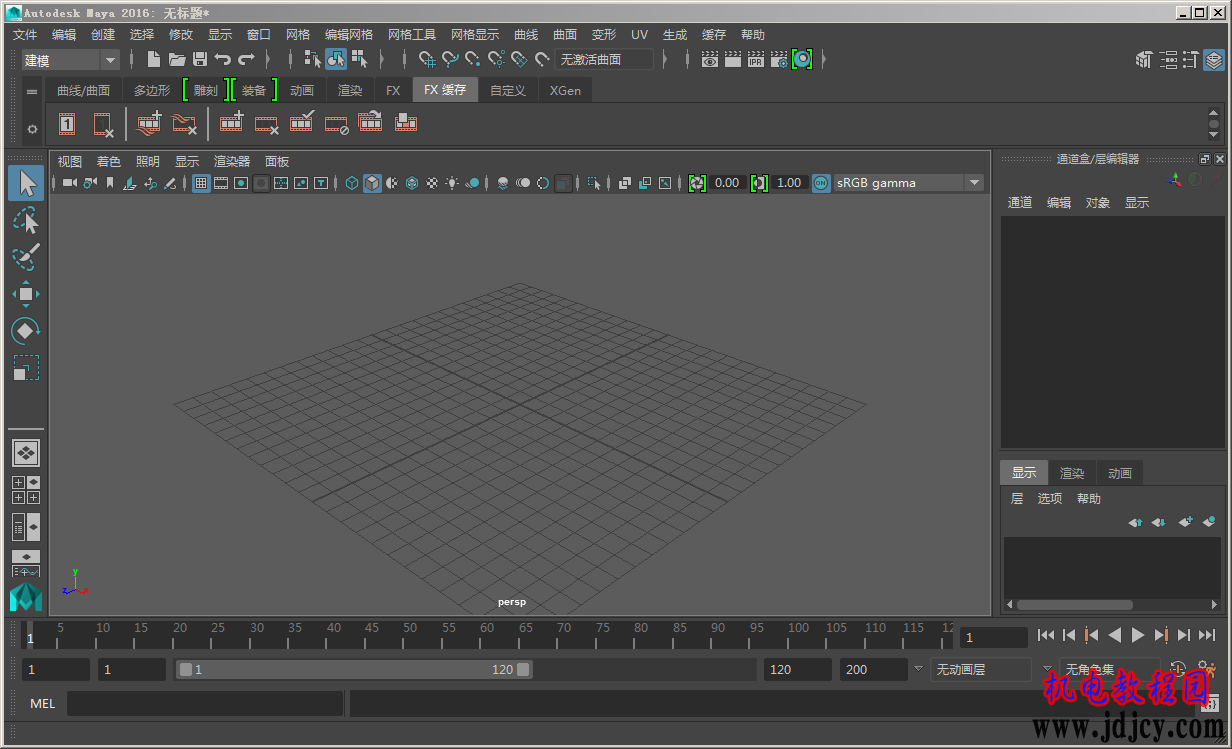Create a new scene file

(153, 60)
